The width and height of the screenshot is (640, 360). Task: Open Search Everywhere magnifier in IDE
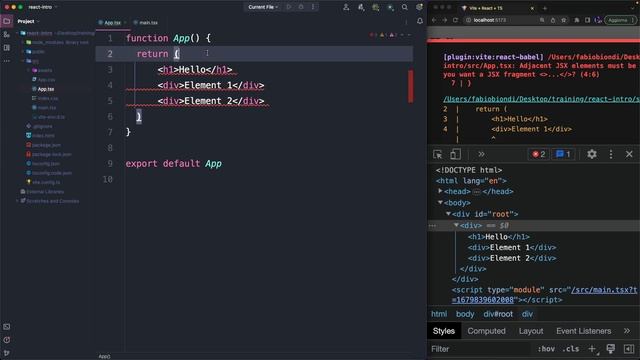click(404, 7)
